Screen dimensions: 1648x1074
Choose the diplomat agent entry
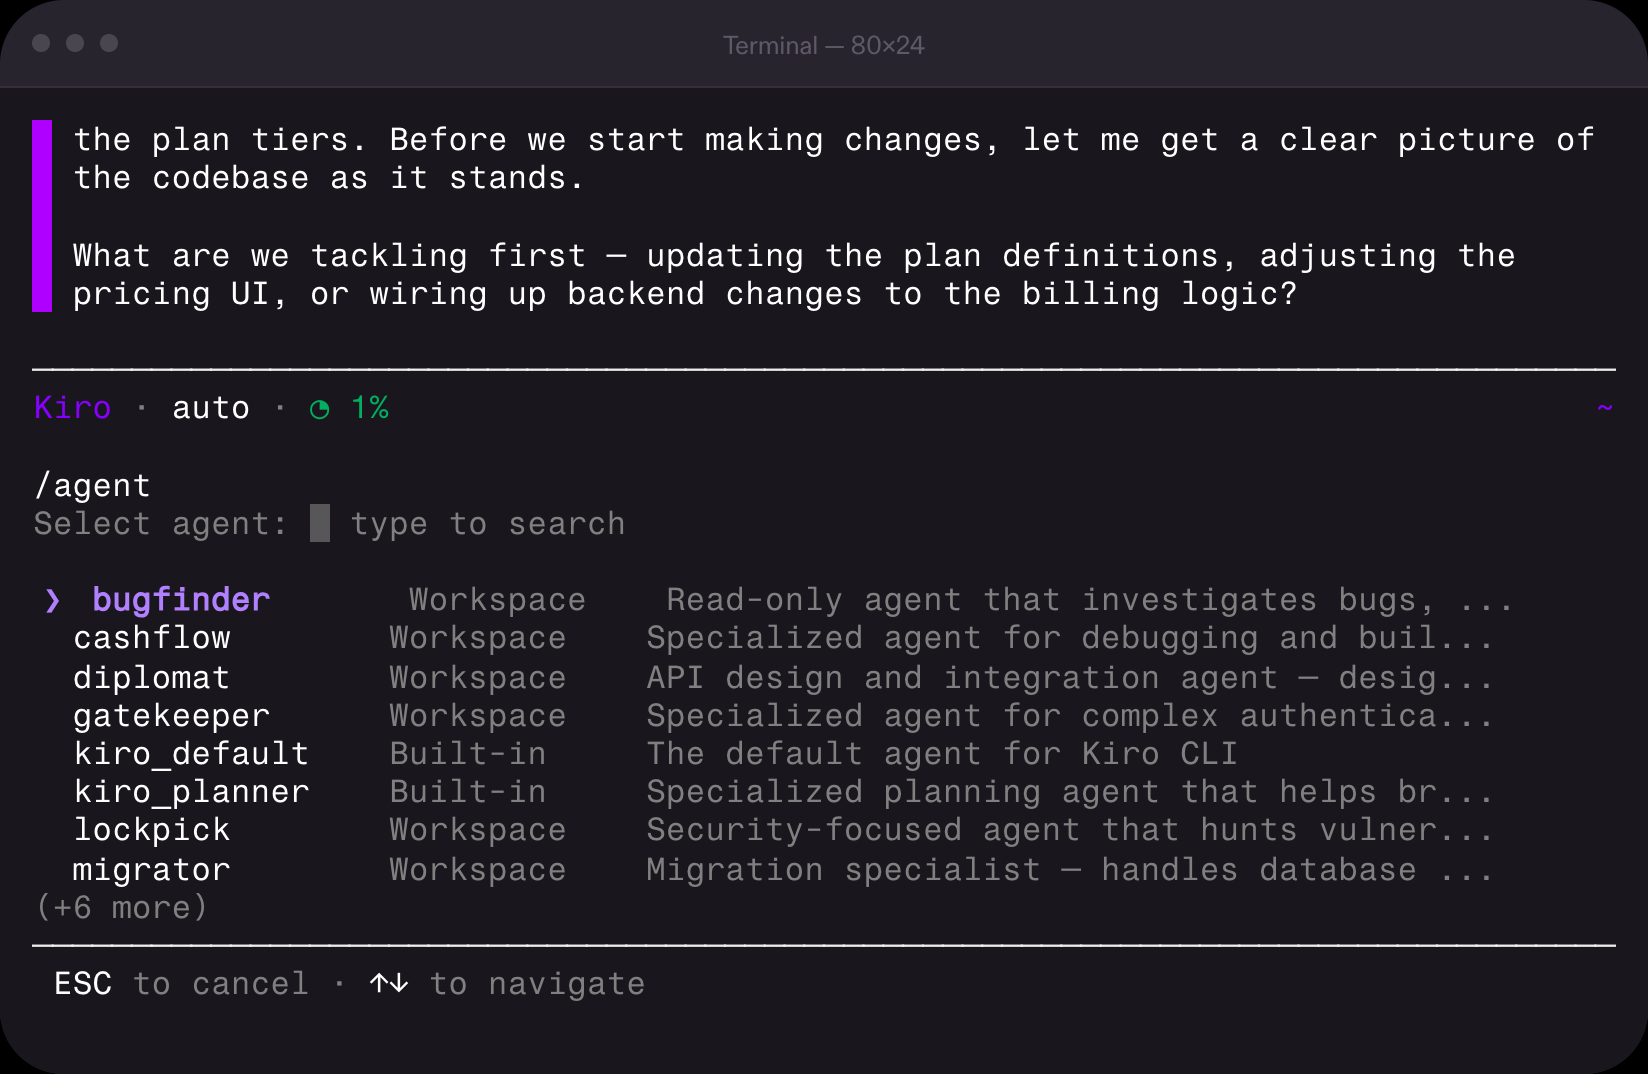coord(152,678)
